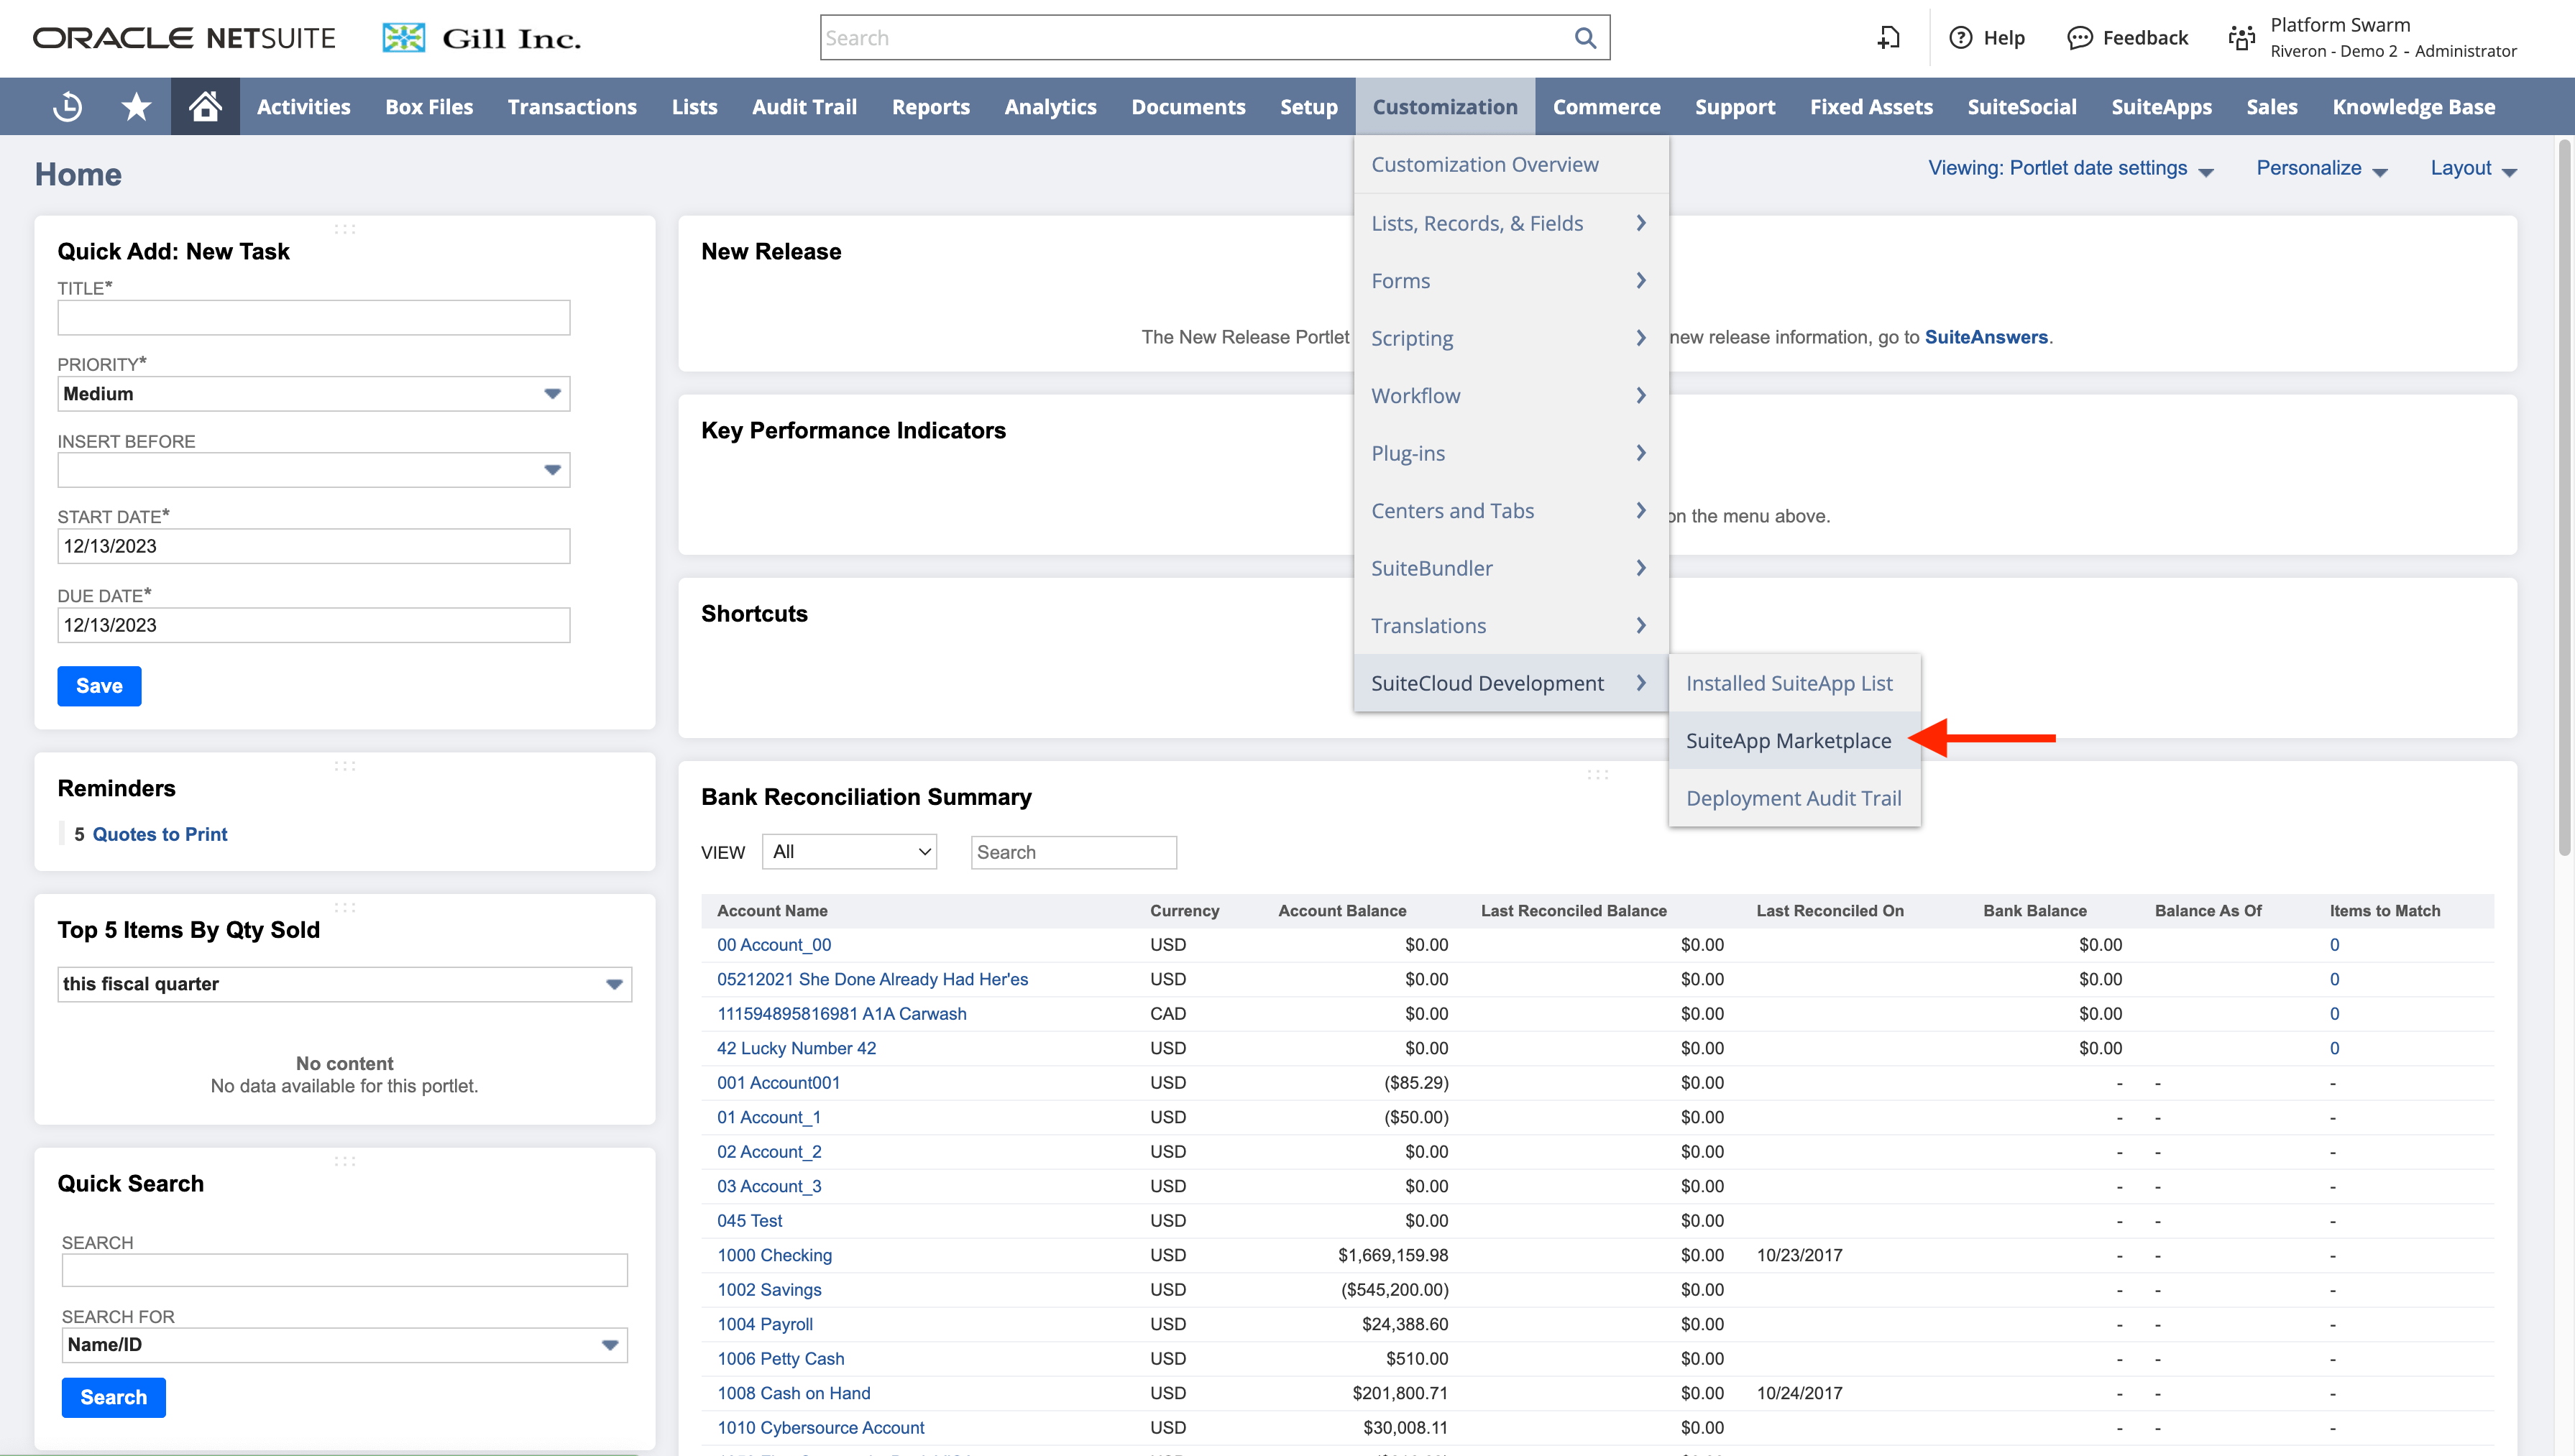Click the Shortcuts star icon

coord(136,106)
